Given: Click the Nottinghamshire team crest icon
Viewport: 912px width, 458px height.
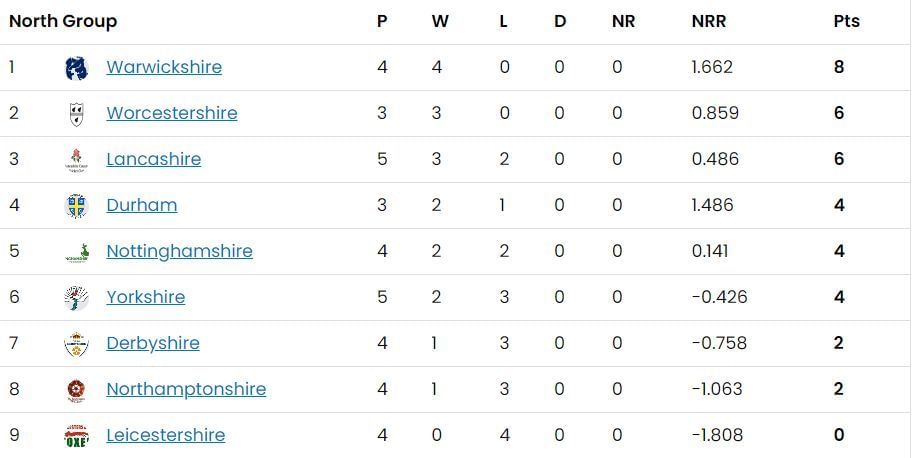Looking at the screenshot, I should click(x=76, y=252).
